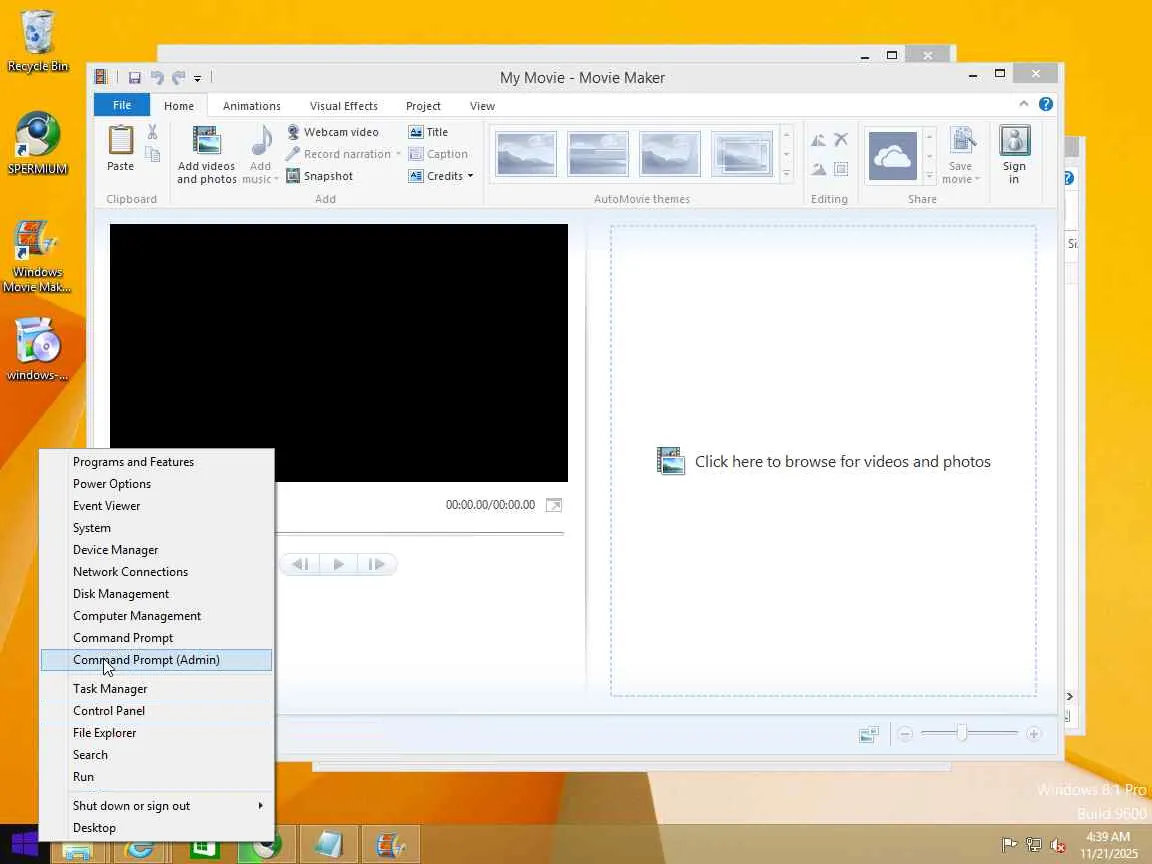The image size is (1152, 864).
Task: Add a Caption to the clip
Action: [x=439, y=154]
